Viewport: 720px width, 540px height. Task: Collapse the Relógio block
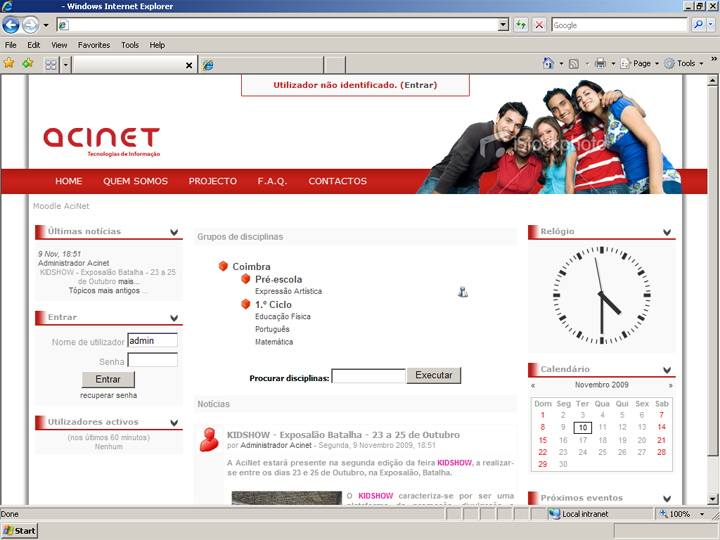pos(667,232)
